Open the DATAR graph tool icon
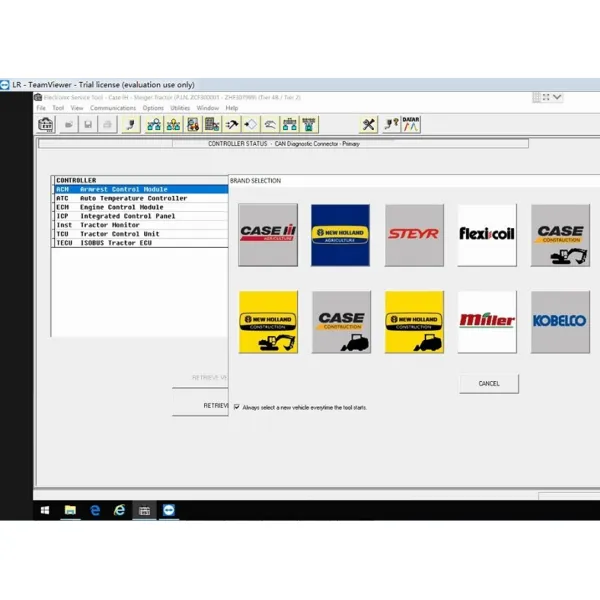Viewport: 600px width, 600px height. pyautogui.click(x=411, y=124)
